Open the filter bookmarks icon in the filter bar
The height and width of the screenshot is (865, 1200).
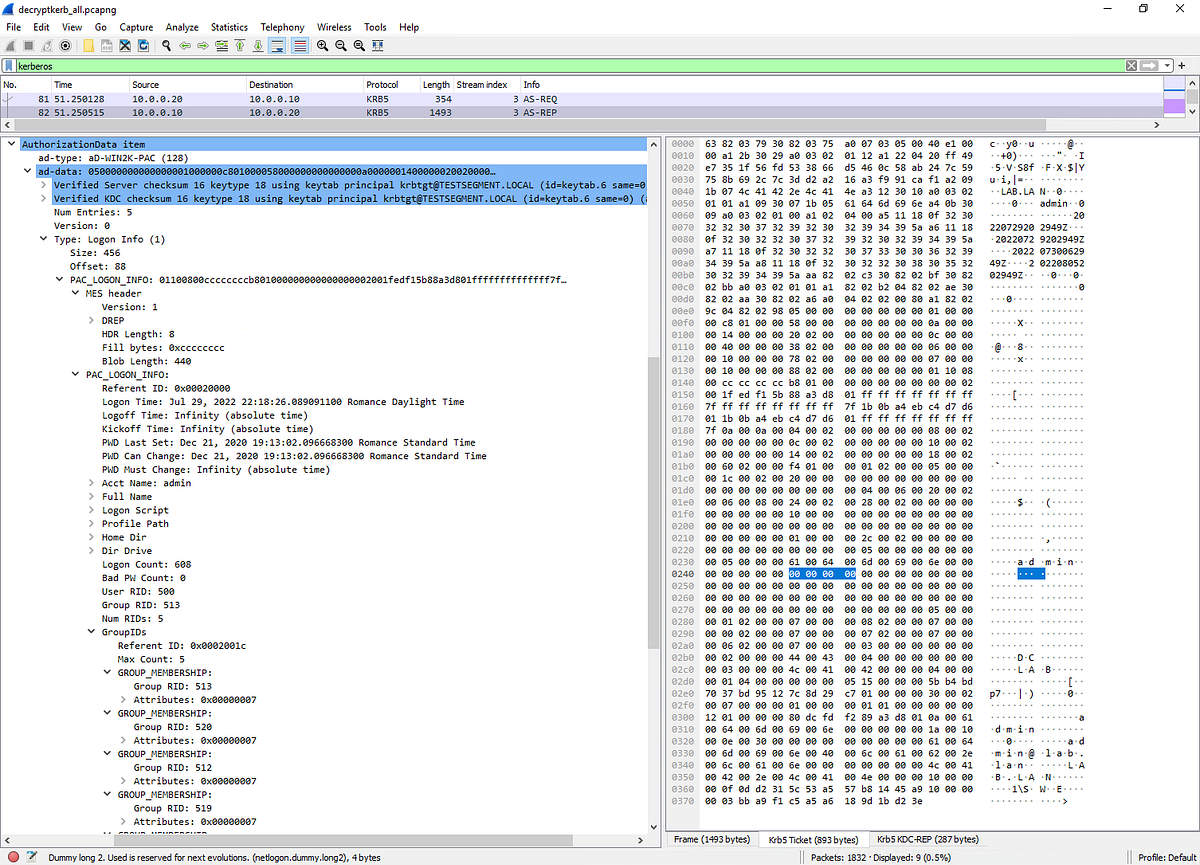pyautogui.click(x=10, y=65)
